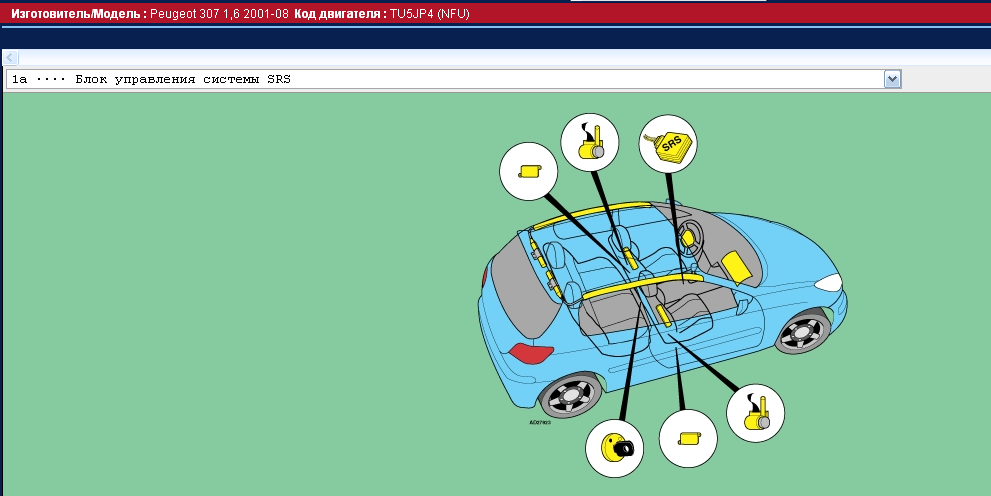Image resolution: width=991 pixels, height=496 pixels.
Task: Open the component list dropdown arrow
Action: [892, 80]
